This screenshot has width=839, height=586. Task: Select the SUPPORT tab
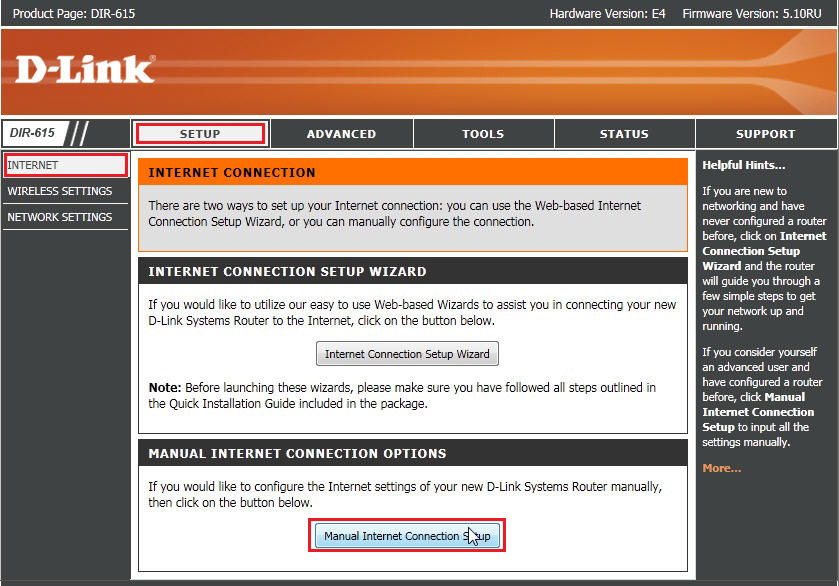tap(766, 134)
